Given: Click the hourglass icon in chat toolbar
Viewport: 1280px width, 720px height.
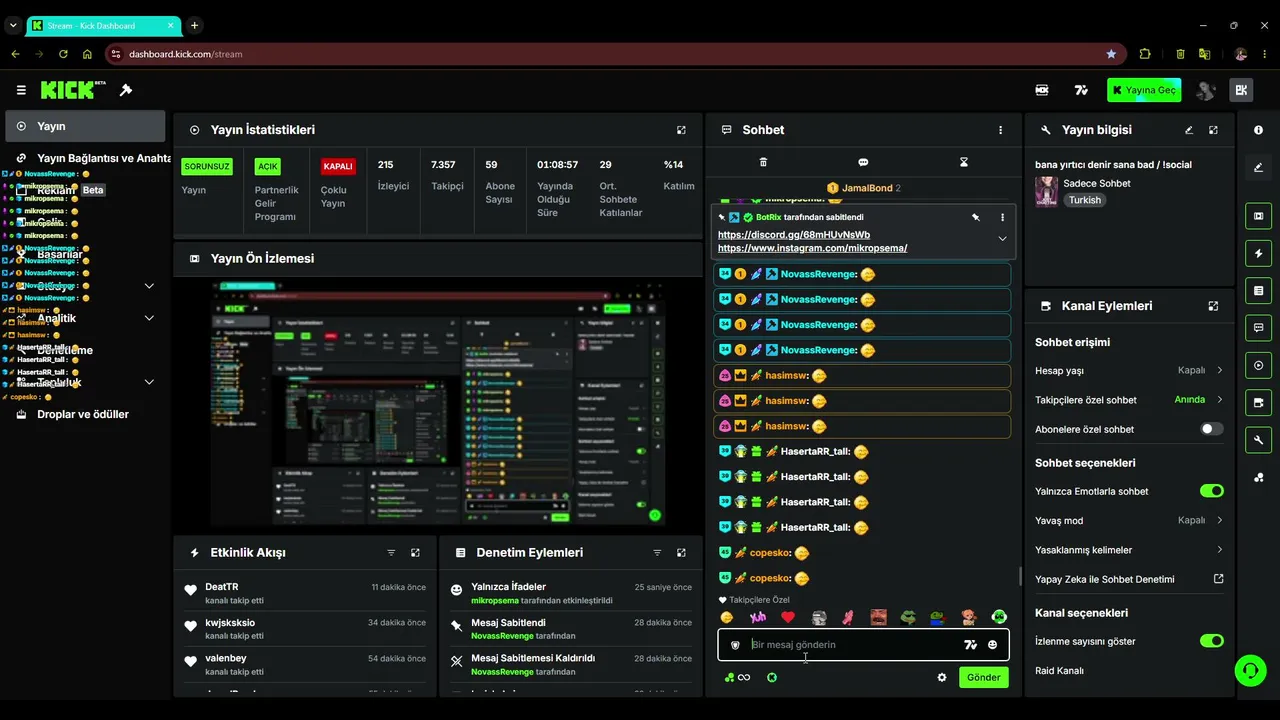Looking at the screenshot, I should [x=964, y=162].
